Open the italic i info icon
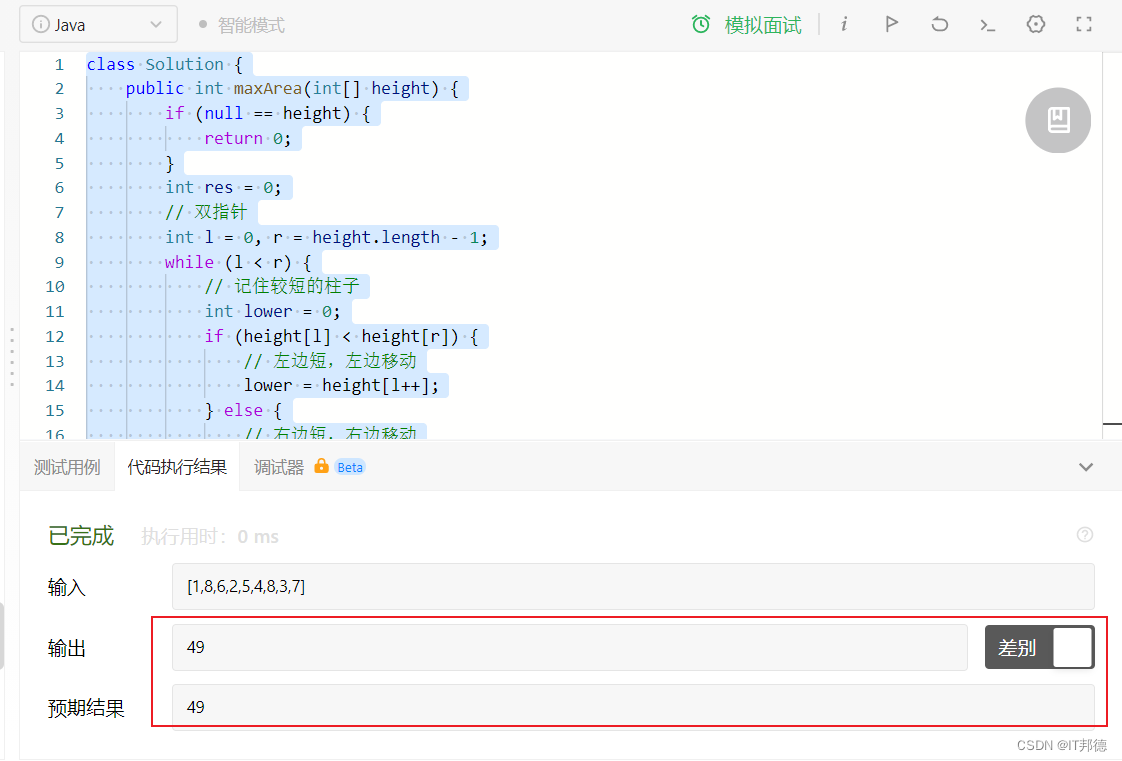1122x761 pixels. point(844,24)
